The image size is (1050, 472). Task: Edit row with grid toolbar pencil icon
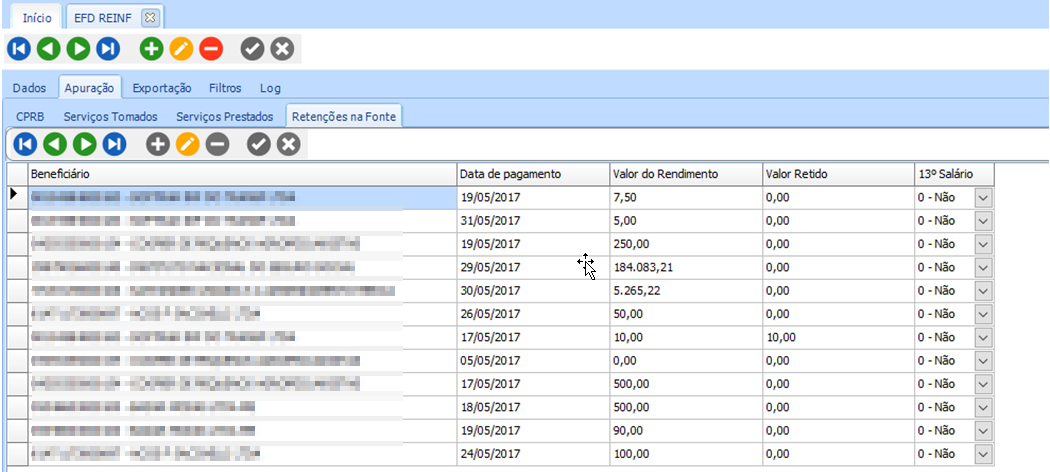click(188, 144)
